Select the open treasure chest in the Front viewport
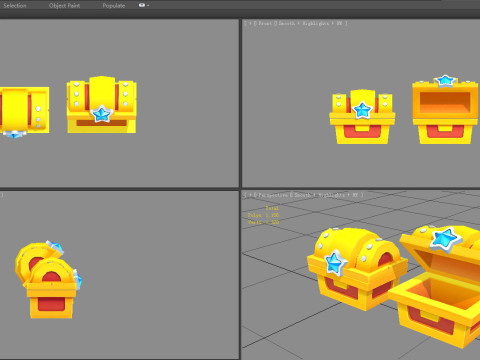The width and height of the screenshot is (480, 360). [445, 110]
